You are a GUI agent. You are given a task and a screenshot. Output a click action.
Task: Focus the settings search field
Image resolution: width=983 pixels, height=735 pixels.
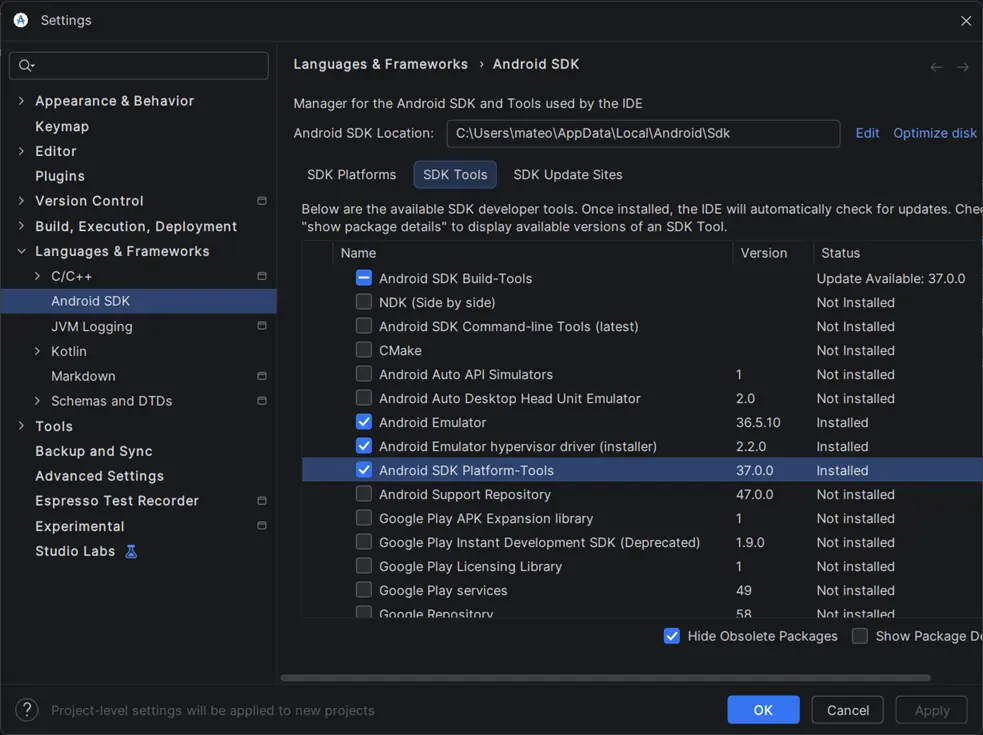[139, 65]
